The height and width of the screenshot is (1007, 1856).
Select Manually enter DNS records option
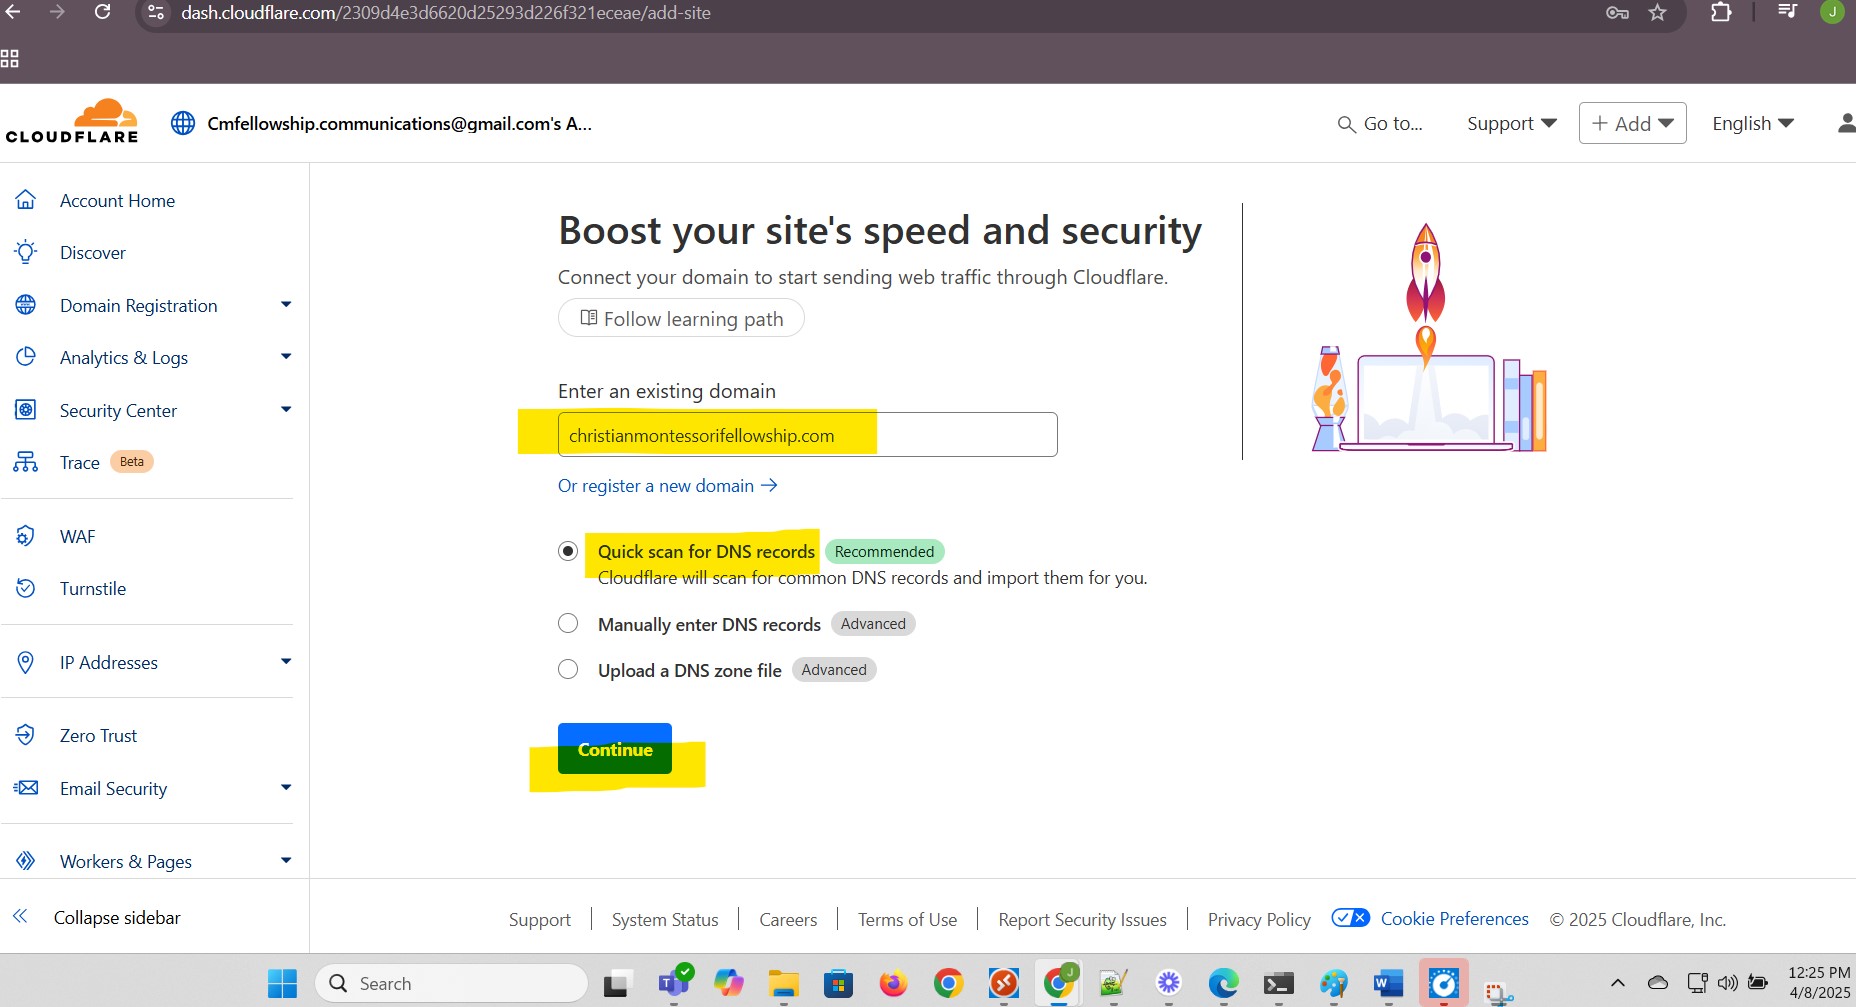coord(568,624)
